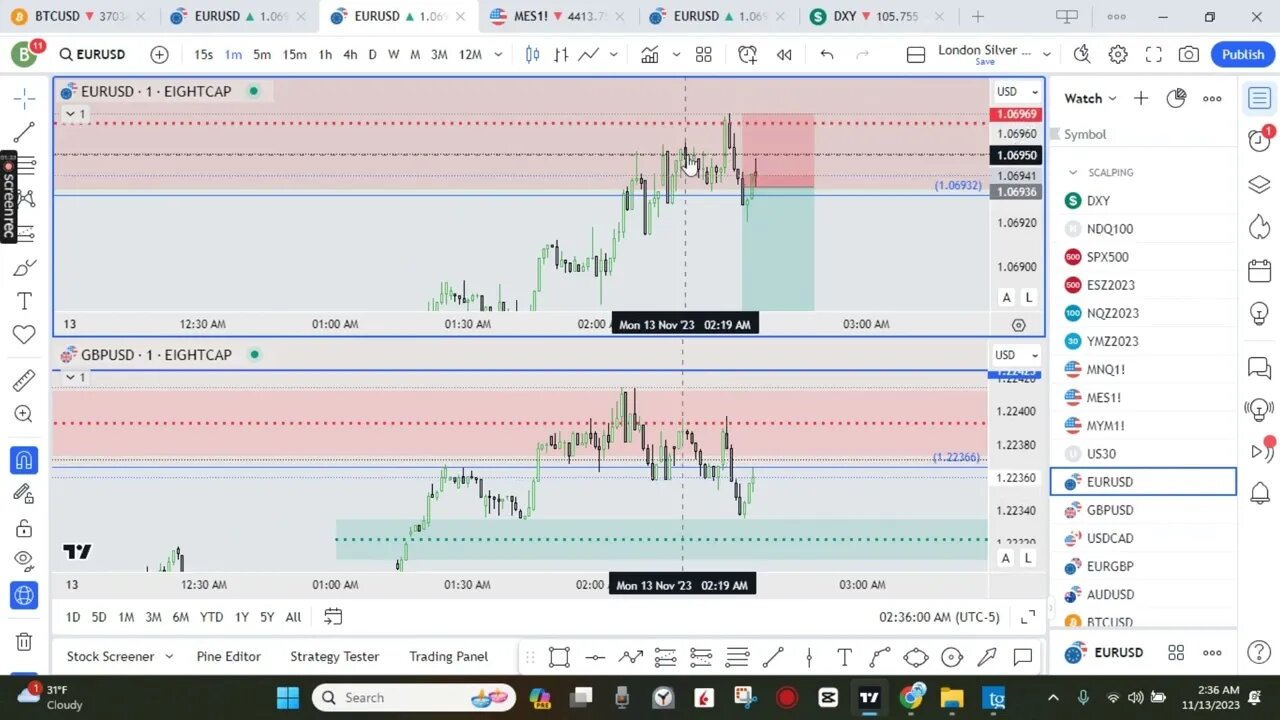Image resolution: width=1280 pixels, height=720 pixels.
Task: Click the Publish button
Action: [x=1243, y=55]
